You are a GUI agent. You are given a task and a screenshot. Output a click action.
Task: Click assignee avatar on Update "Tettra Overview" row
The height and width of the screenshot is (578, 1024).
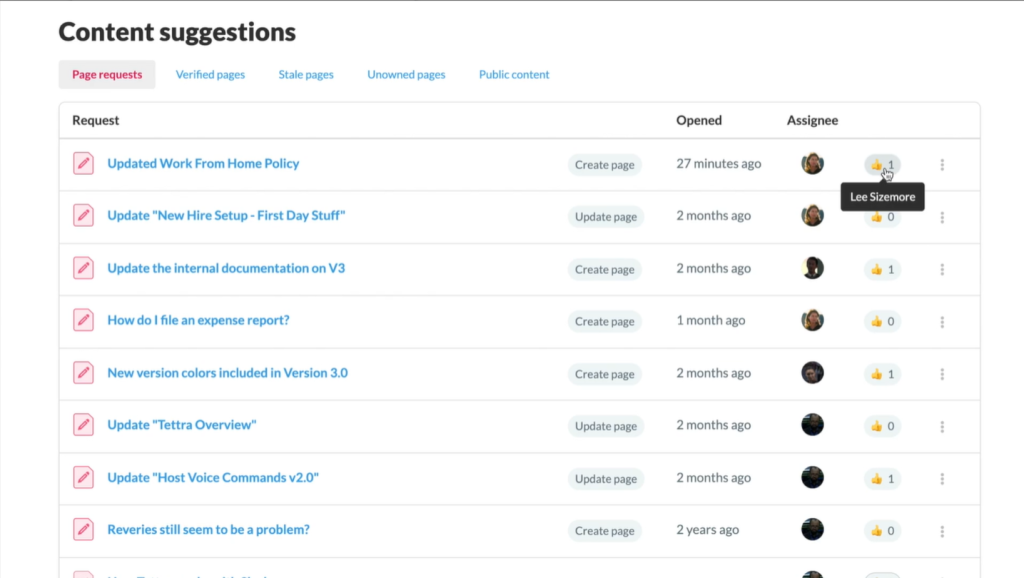(812, 425)
